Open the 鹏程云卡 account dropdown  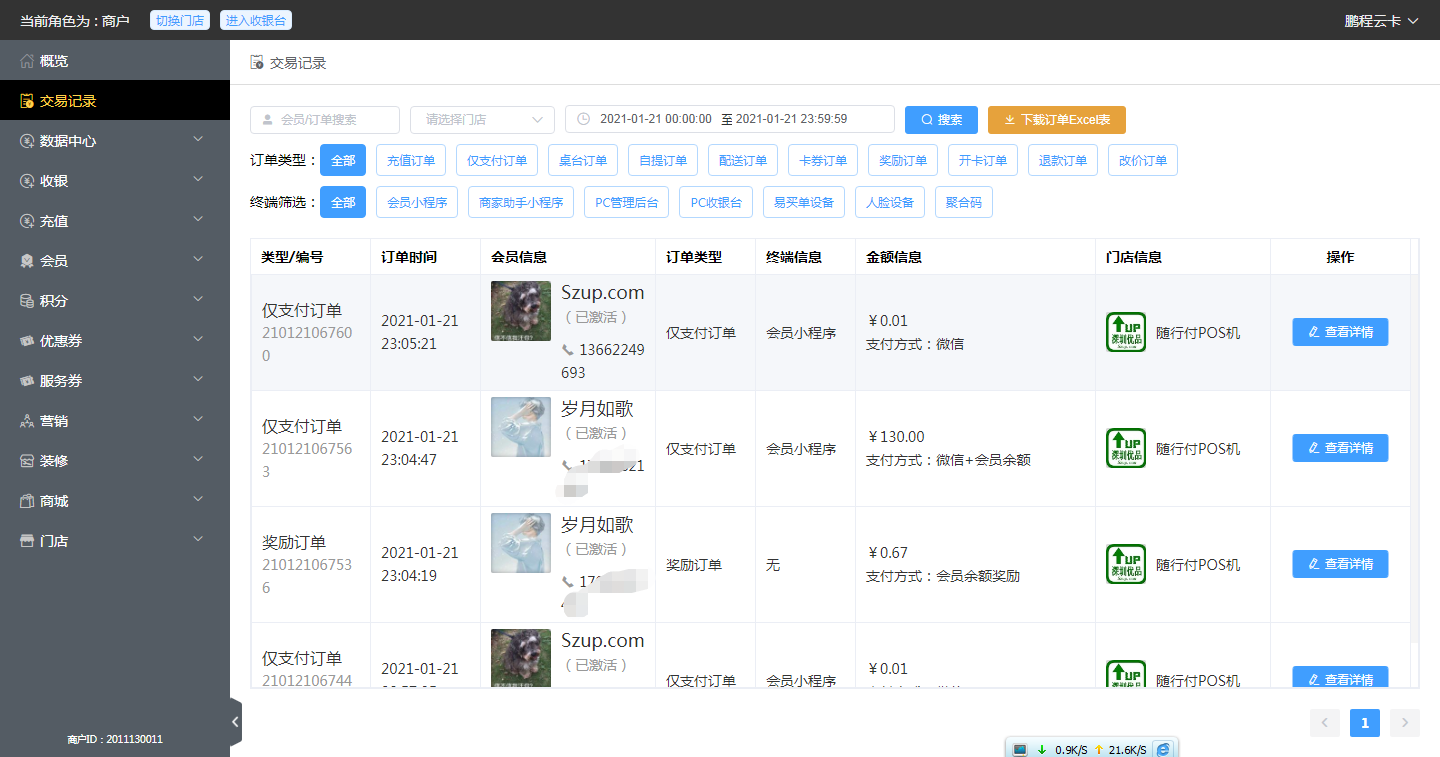pos(1382,21)
